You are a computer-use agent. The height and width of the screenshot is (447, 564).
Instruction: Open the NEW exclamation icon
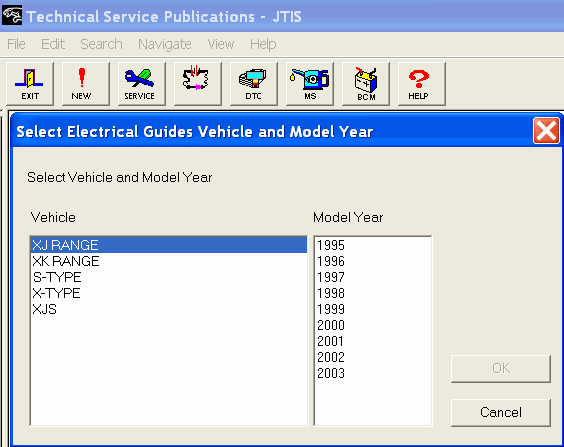coord(86,84)
